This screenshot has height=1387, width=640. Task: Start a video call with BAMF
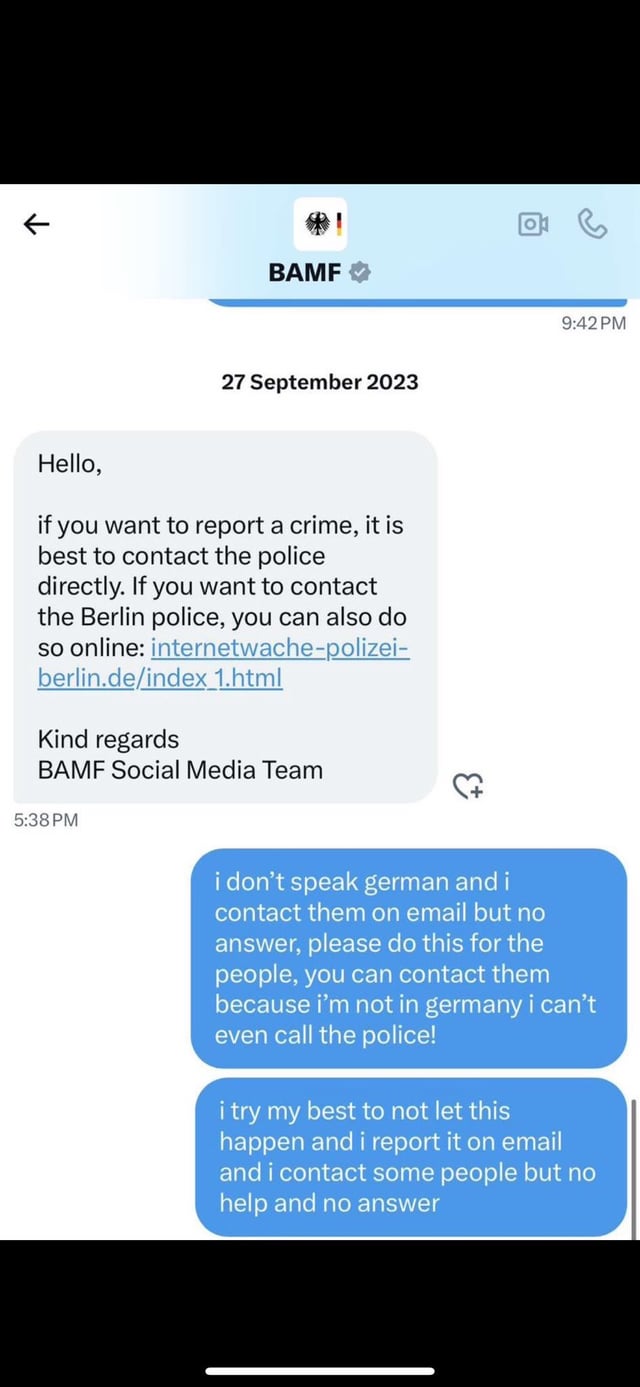point(532,225)
